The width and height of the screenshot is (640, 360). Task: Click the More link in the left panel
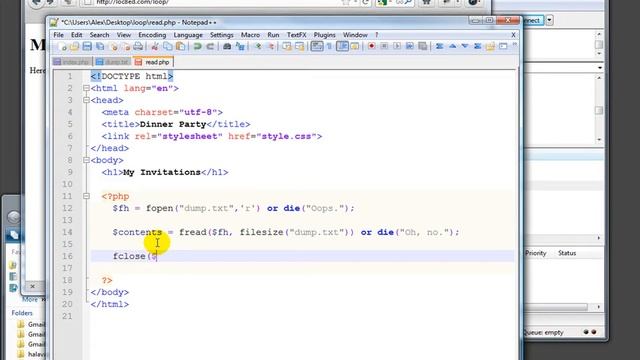30,300
